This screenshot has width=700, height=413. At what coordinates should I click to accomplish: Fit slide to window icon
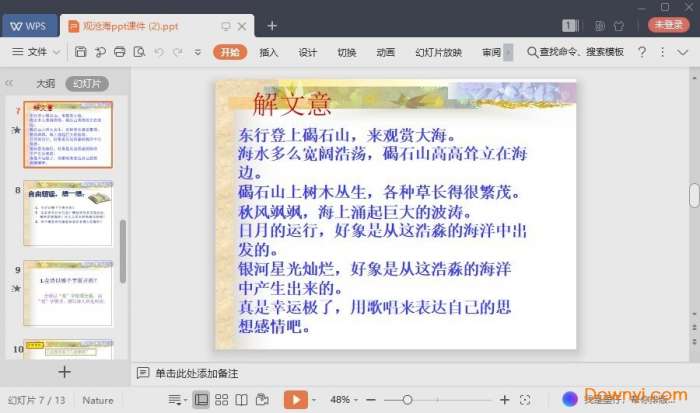(525, 400)
